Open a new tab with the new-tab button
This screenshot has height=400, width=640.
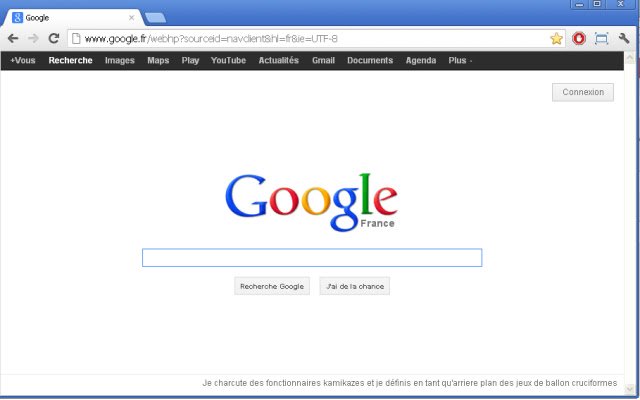156,18
